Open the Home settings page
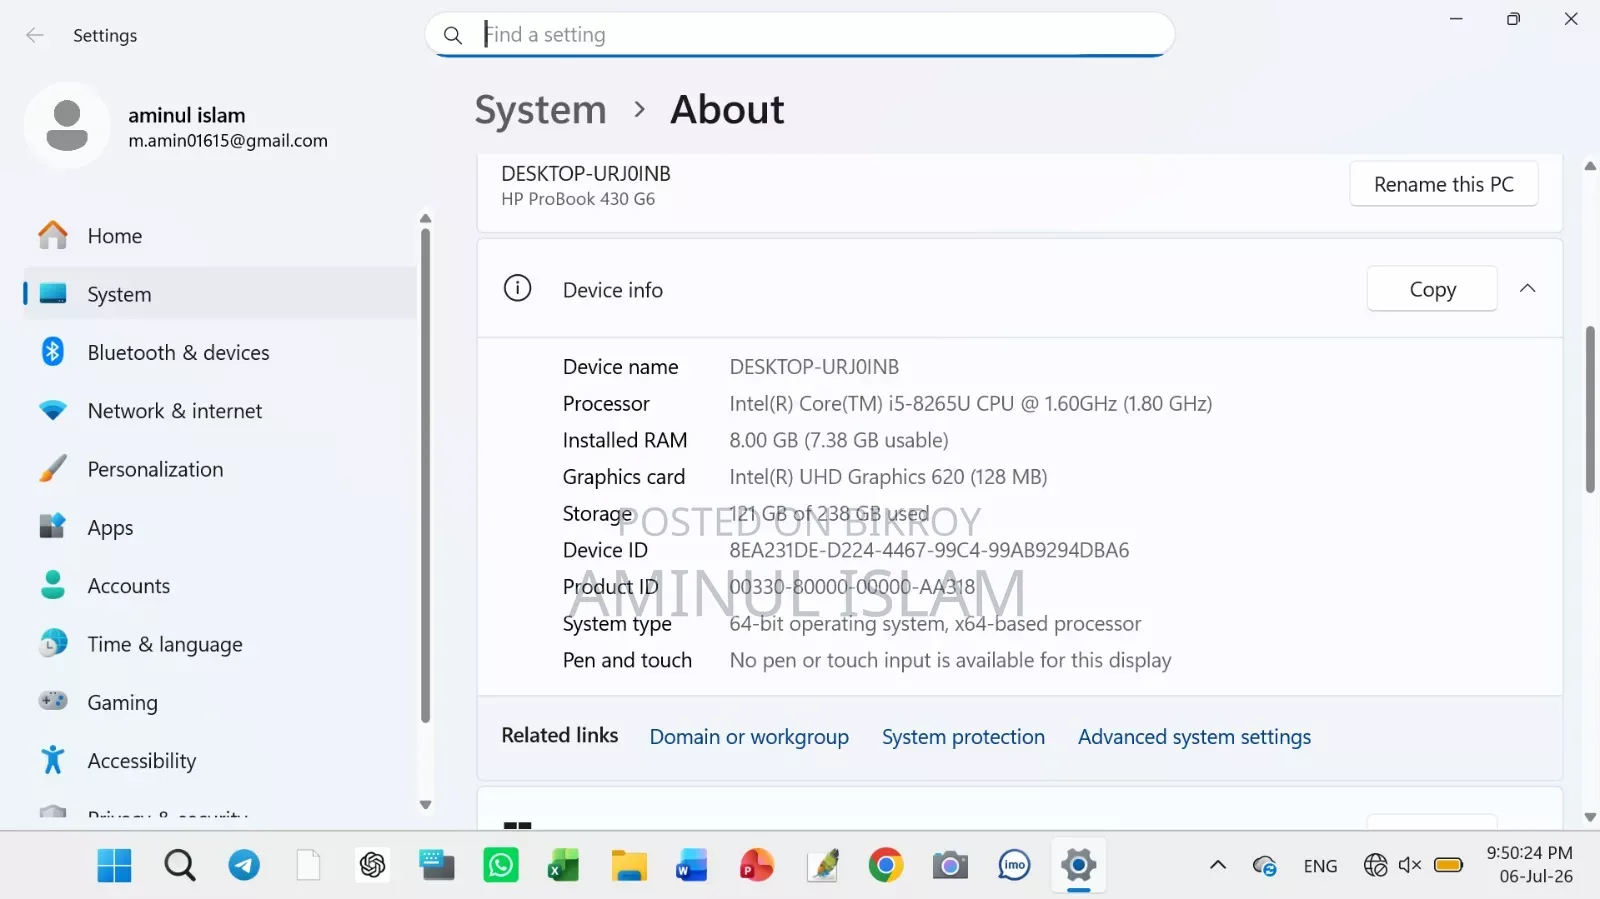The height and width of the screenshot is (899, 1600). pos(220,236)
